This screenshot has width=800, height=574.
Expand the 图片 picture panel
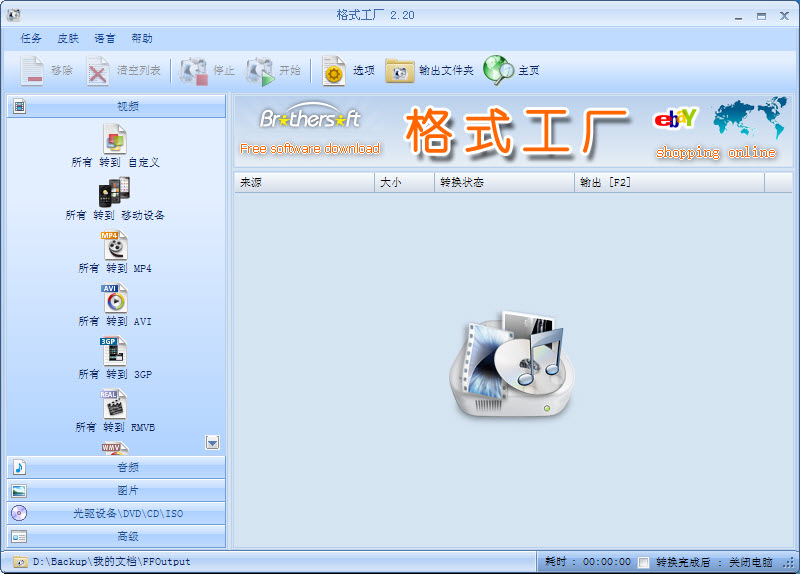[116, 490]
